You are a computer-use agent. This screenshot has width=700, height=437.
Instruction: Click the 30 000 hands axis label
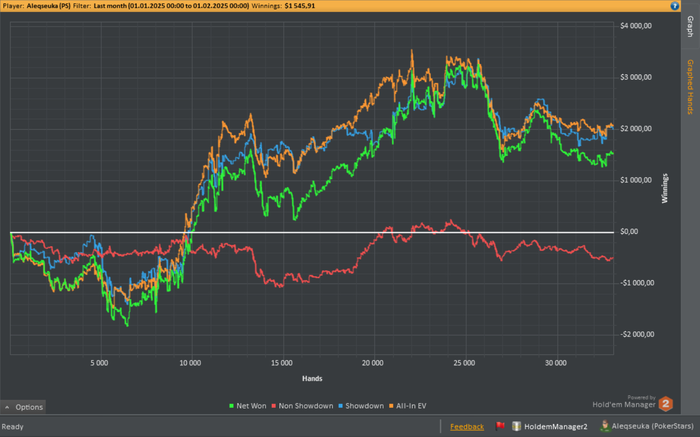[556, 363]
